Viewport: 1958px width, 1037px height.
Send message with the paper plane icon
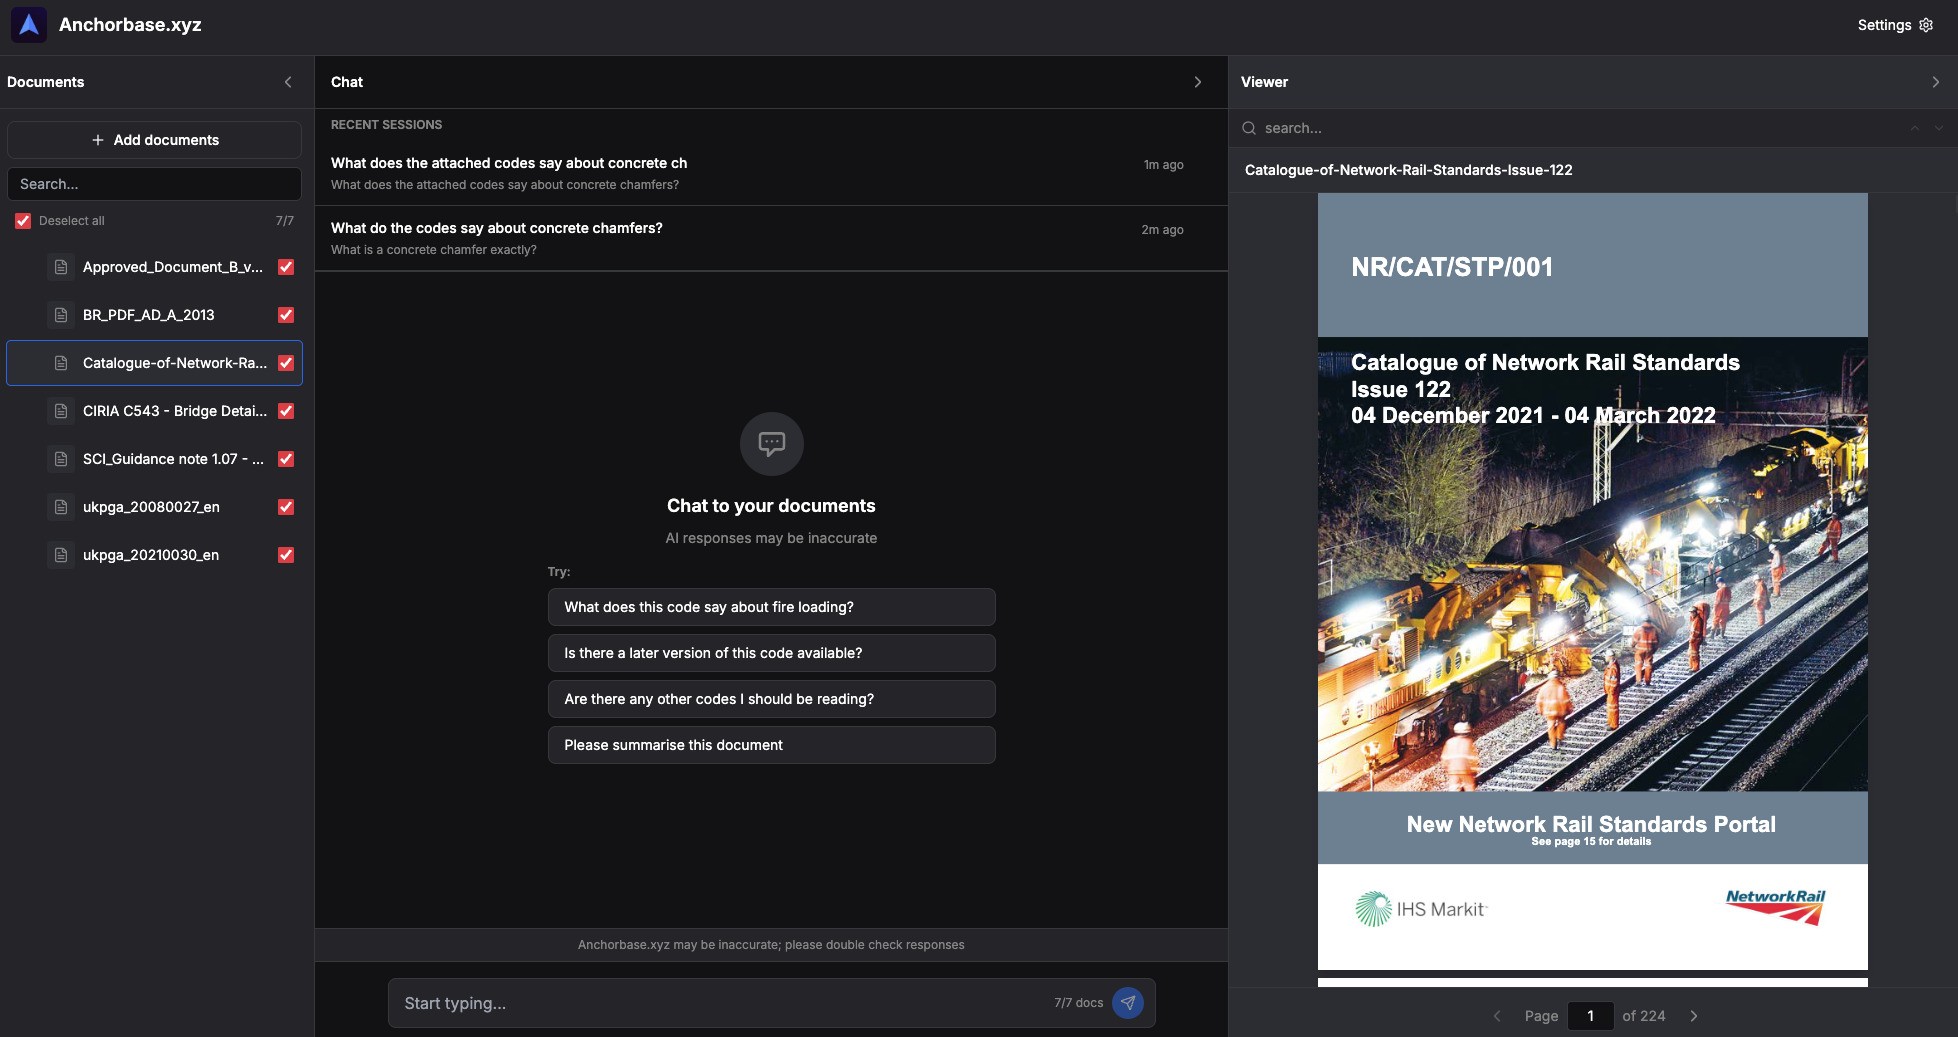click(x=1128, y=1002)
